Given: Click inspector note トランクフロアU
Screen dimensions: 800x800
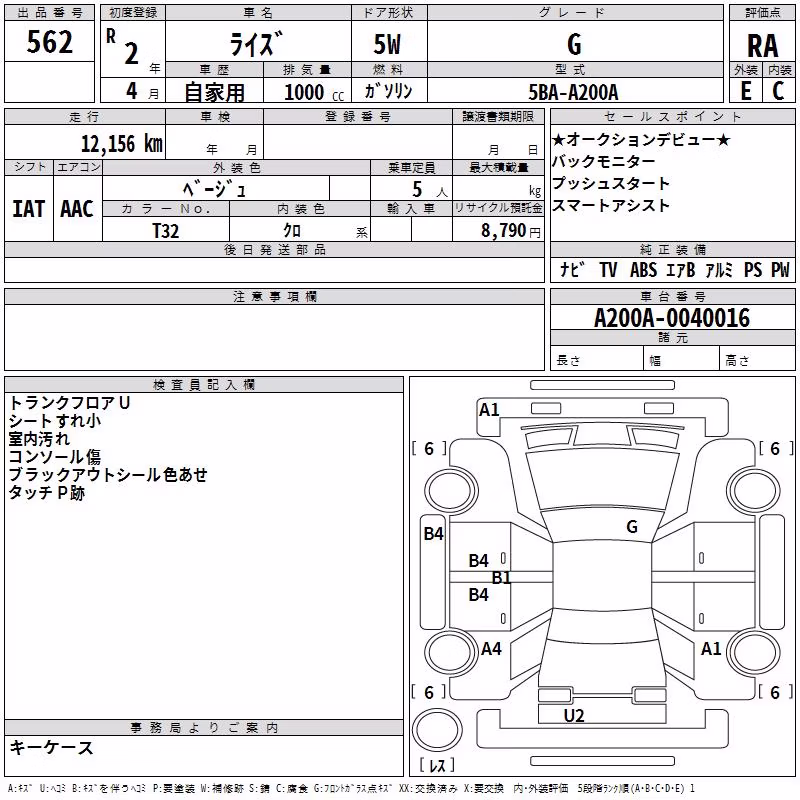Looking at the screenshot, I should click(x=69, y=403).
